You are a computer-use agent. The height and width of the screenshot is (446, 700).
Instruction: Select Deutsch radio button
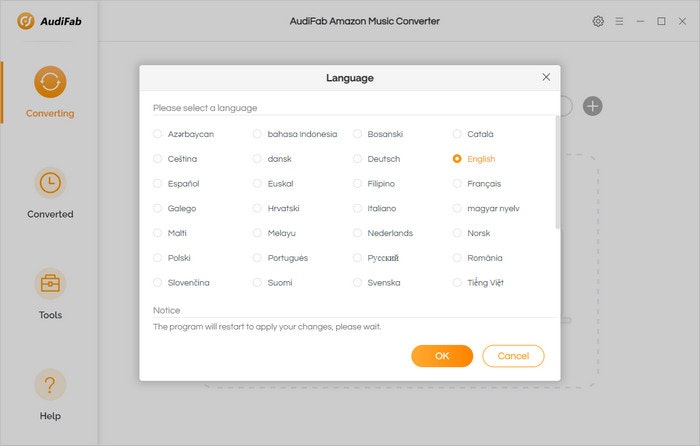[357, 158]
